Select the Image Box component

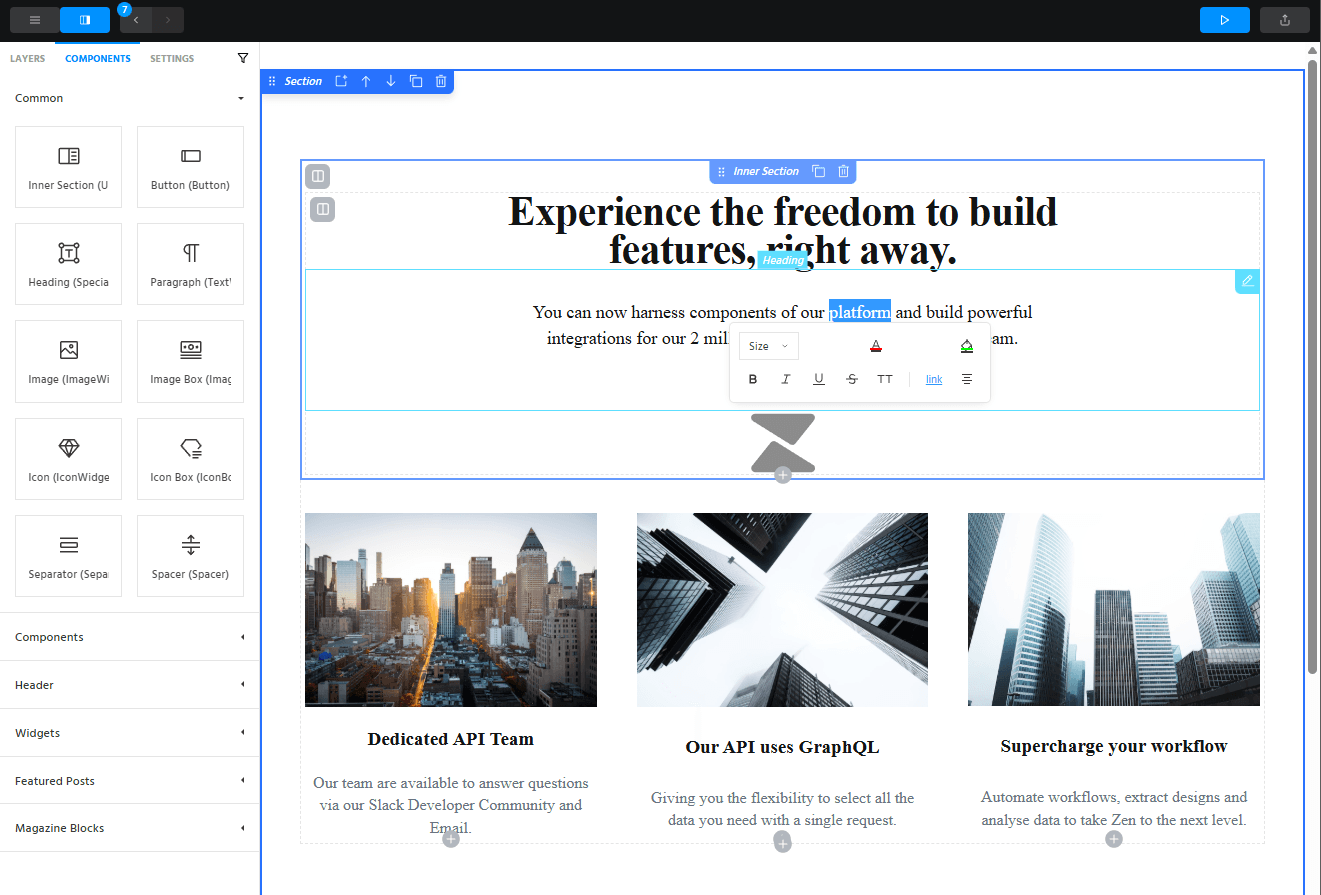point(190,361)
